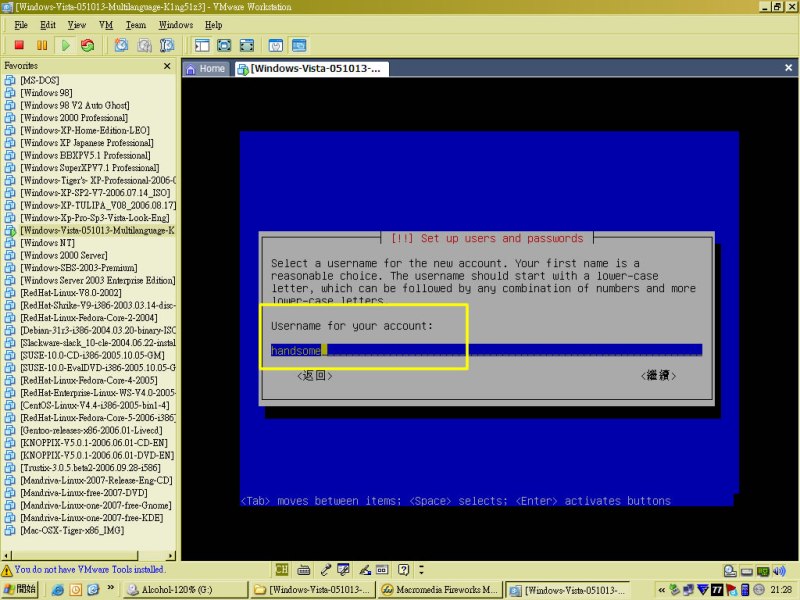Open the Snapshot Manager toolbar icon
The height and width of the screenshot is (600, 800).
[167, 45]
